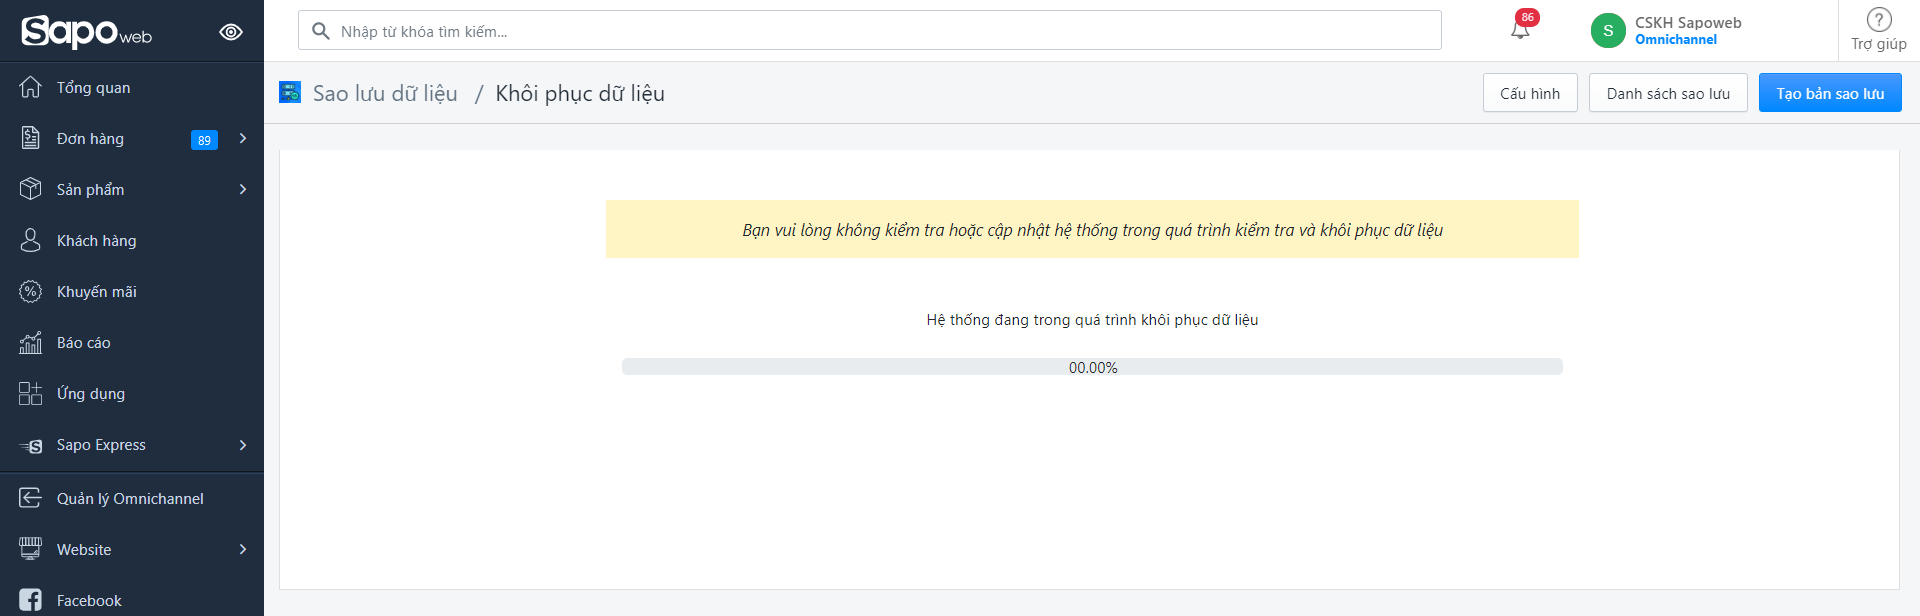Click the notification bell icon

tap(1520, 30)
